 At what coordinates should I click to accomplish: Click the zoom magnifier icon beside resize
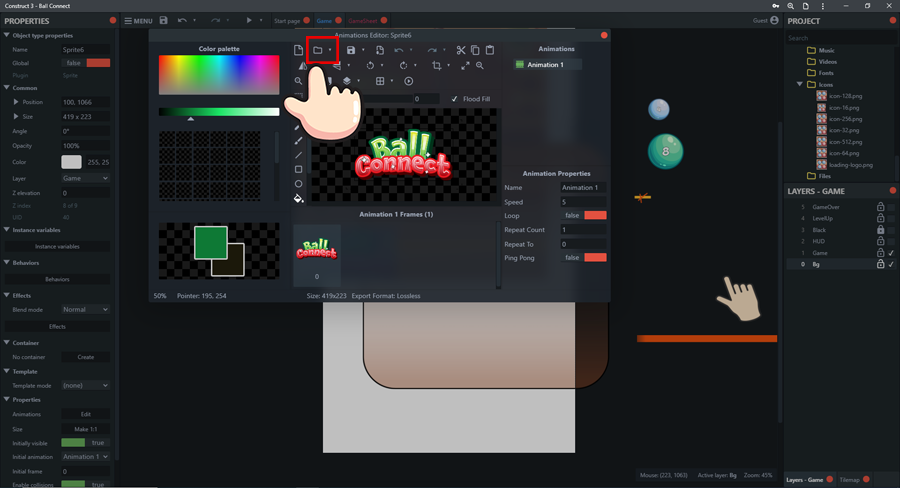(x=480, y=66)
